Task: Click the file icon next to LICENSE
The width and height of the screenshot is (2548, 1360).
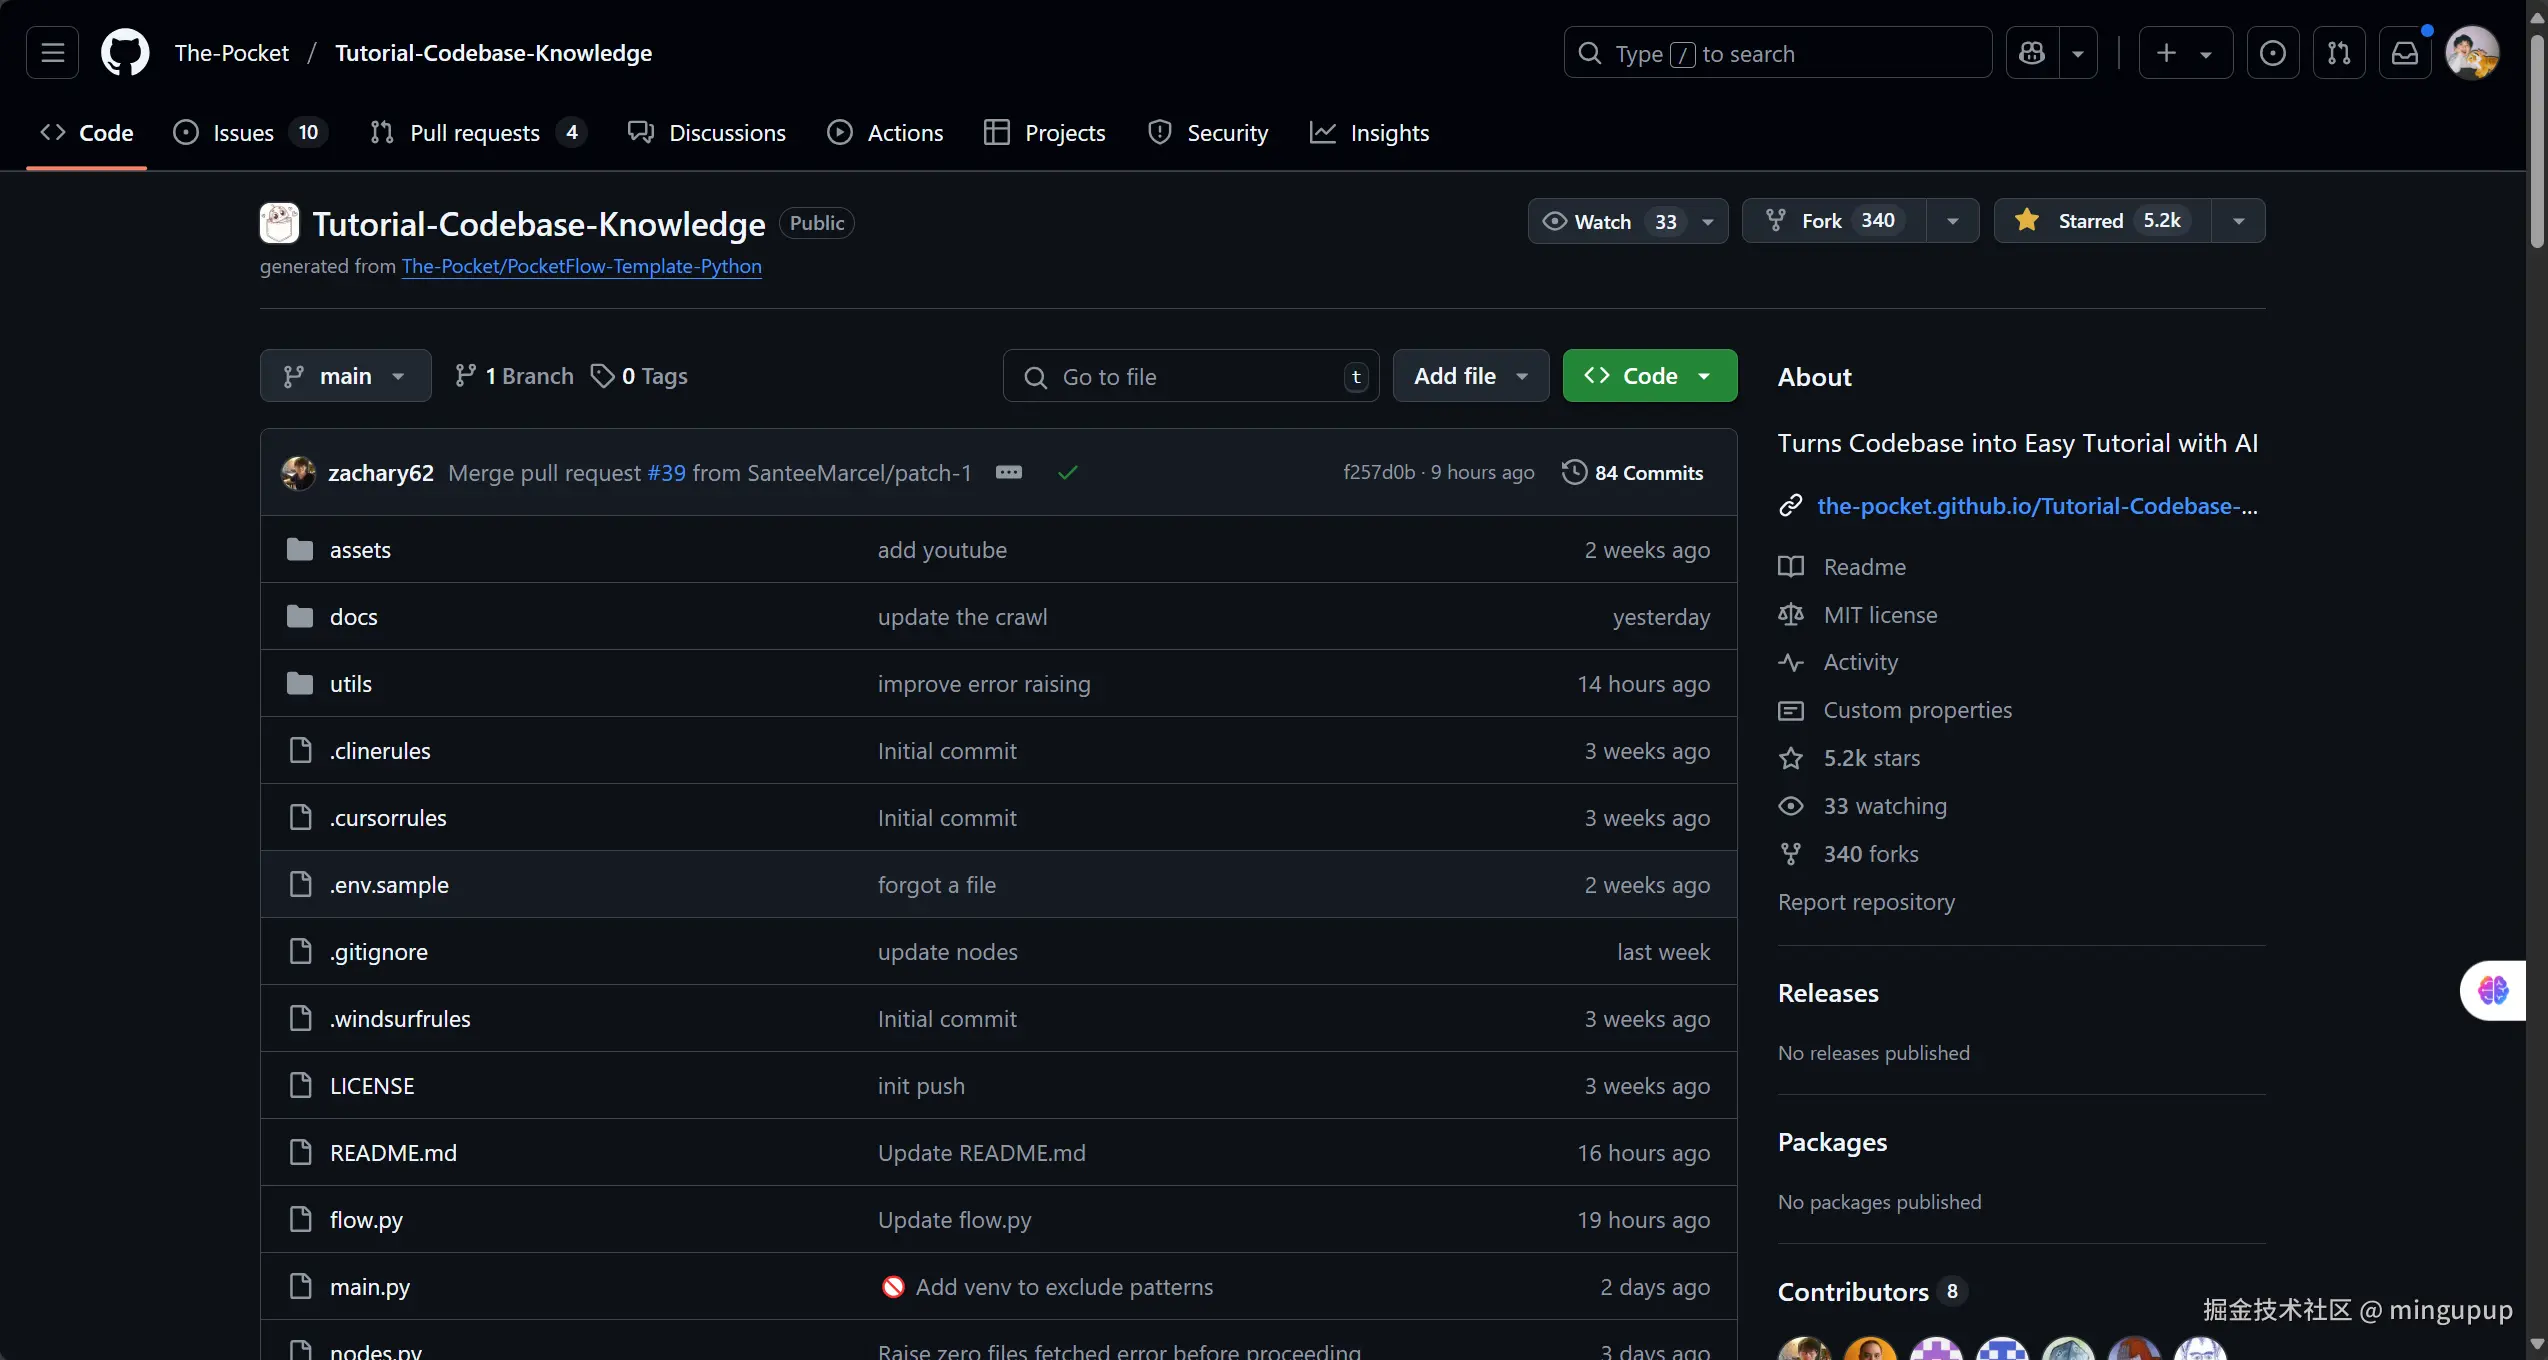Action: point(300,1085)
